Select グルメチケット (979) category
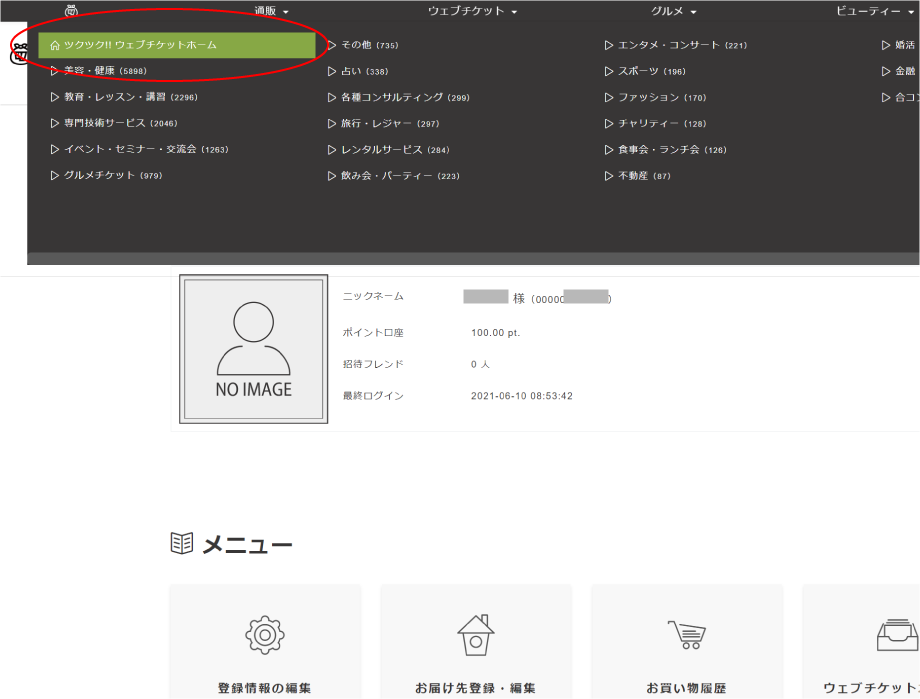Viewport: 920px width, 699px height. click(106, 175)
